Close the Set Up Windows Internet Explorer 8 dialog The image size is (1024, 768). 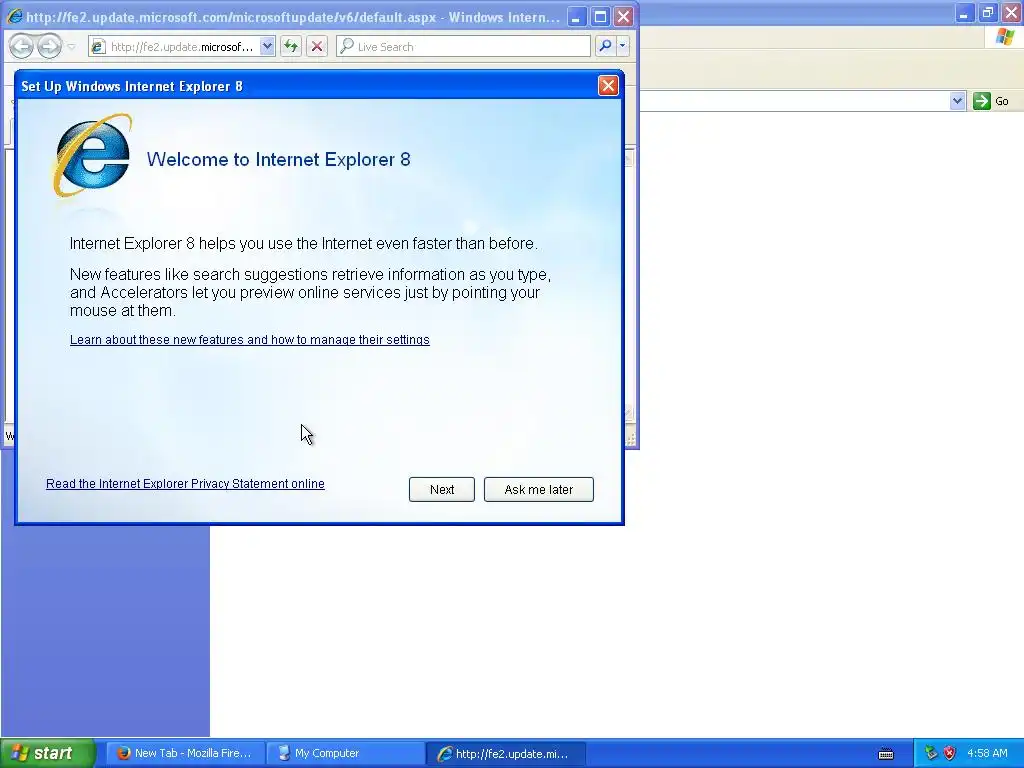608,86
